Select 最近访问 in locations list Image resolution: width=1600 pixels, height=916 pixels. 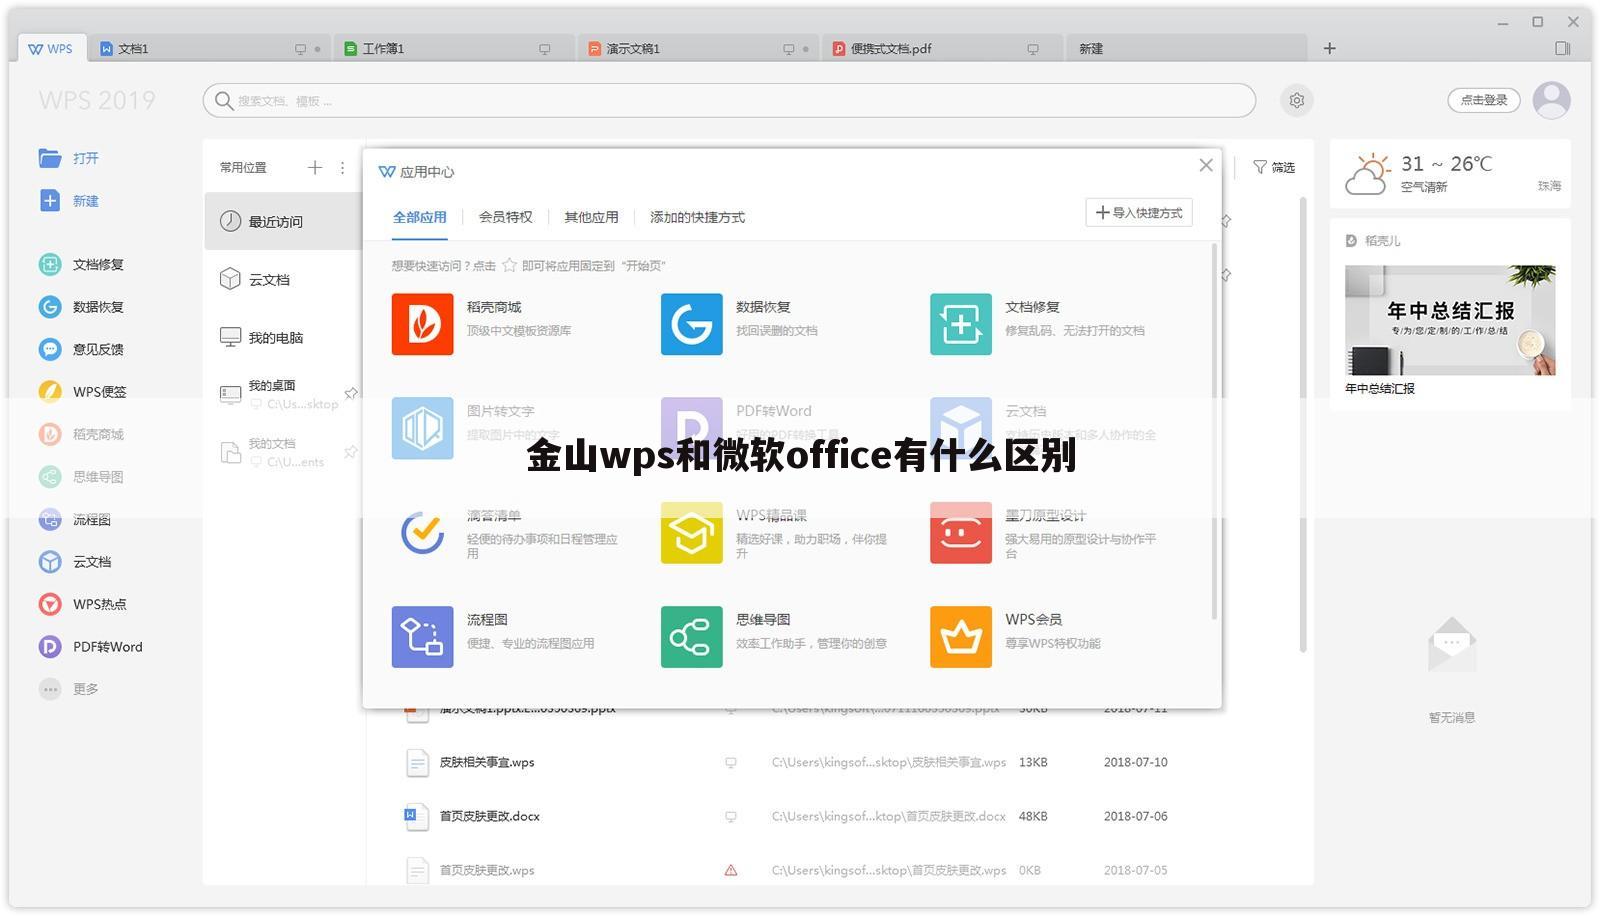[x=284, y=221]
